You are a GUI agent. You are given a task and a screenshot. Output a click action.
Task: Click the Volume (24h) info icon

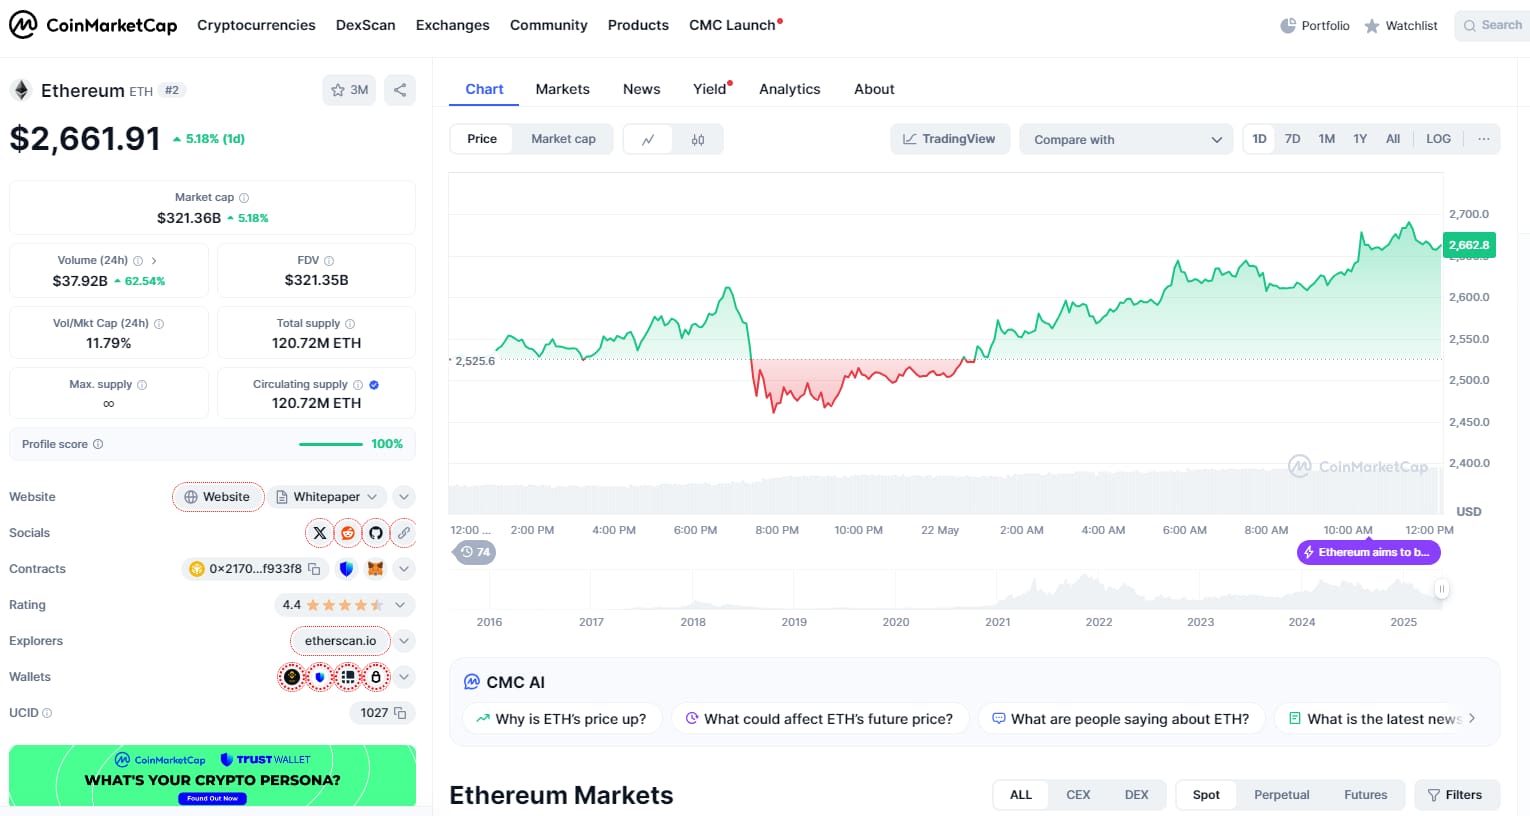138,261
